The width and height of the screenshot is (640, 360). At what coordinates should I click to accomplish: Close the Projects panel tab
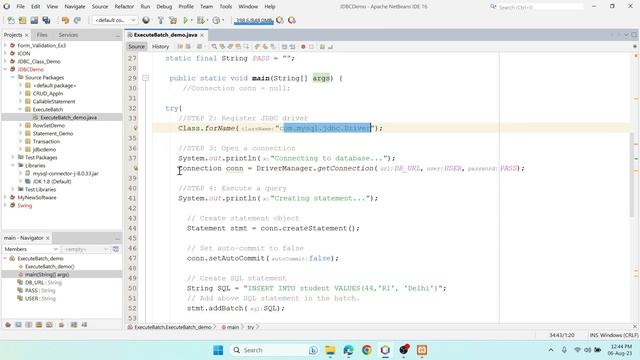click(x=27, y=35)
